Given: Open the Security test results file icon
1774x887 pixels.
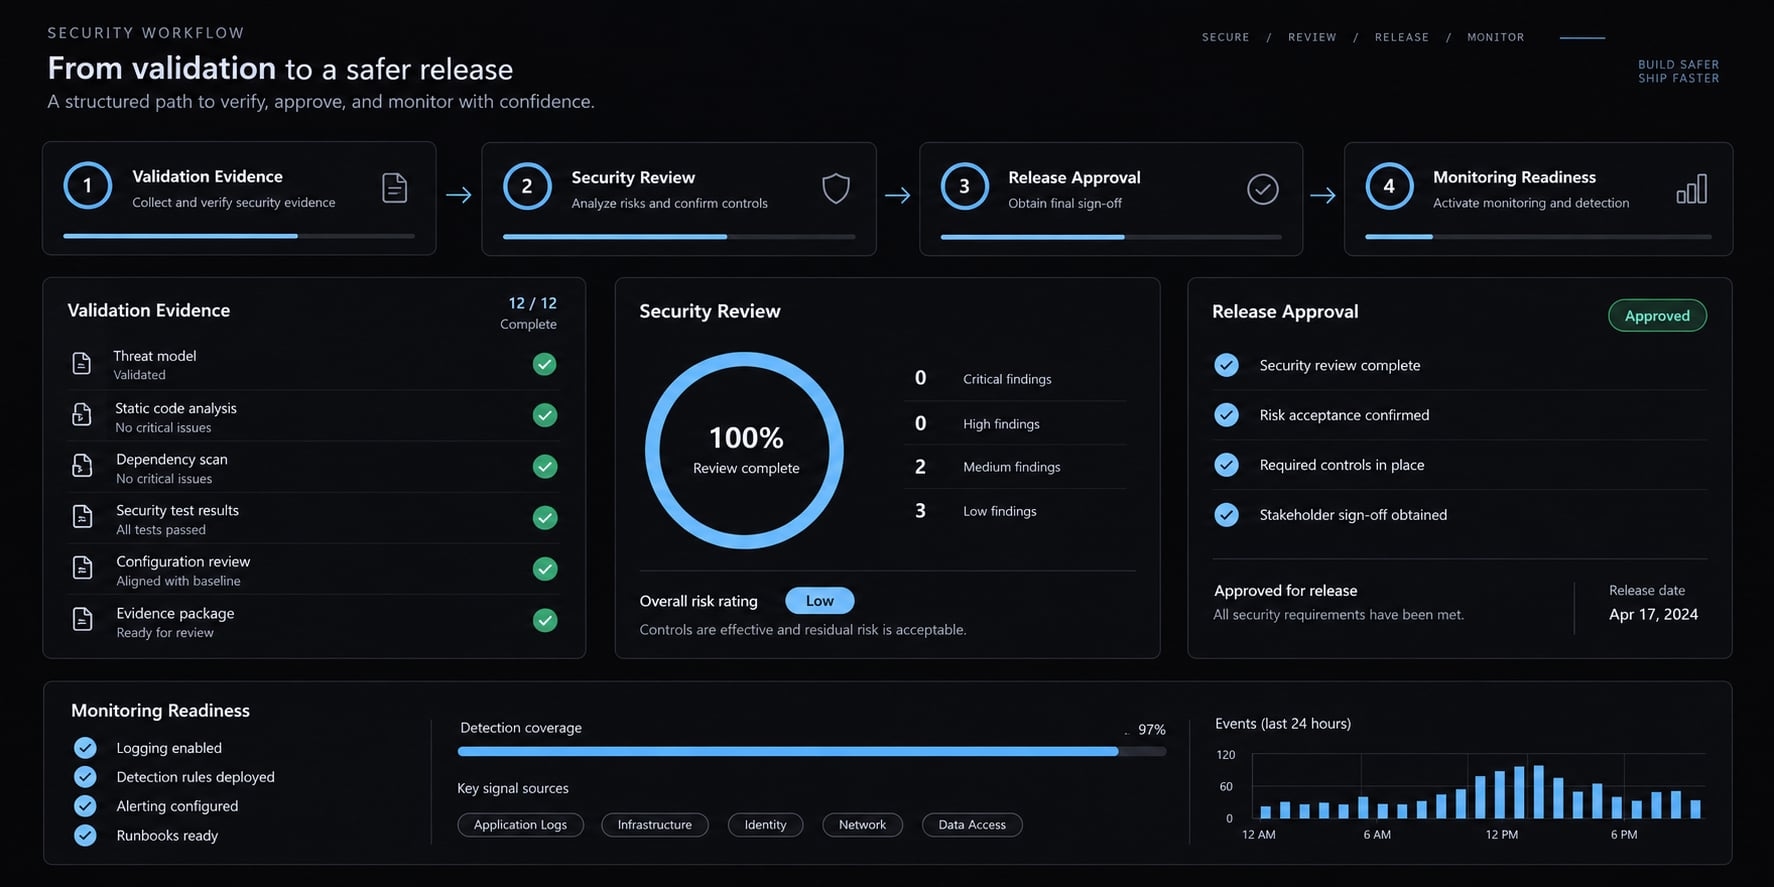Looking at the screenshot, I should point(82,516).
